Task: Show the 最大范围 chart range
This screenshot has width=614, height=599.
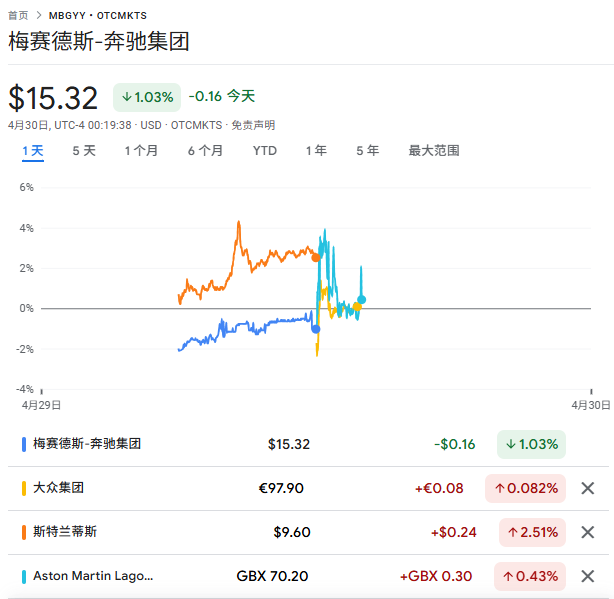Action: coord(434,151)
